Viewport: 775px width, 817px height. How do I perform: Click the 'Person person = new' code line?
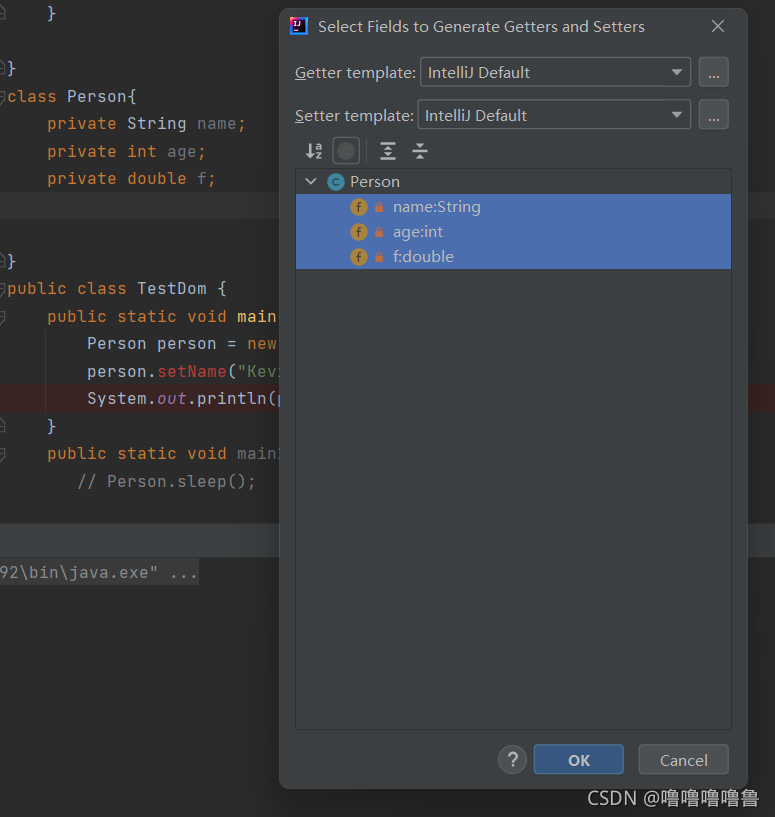181,344
